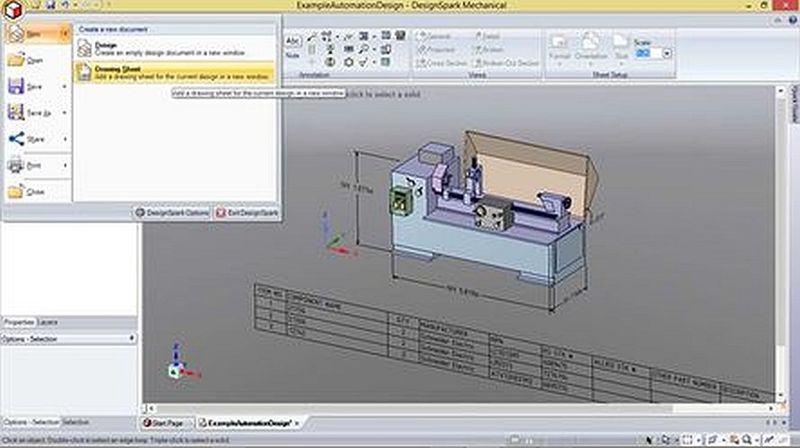800x448 pixels.
Task: Switch to the Properties panel tab
Action: point(19,322)
